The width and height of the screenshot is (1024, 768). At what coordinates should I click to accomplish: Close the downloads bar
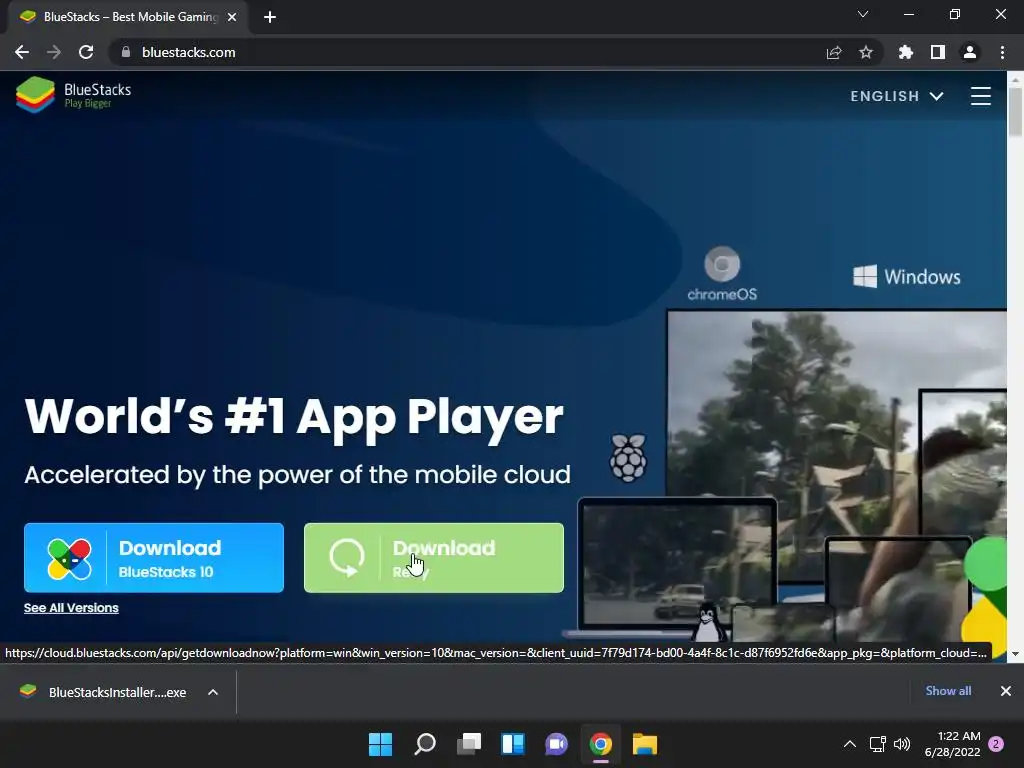click(x=1006, y=691)
